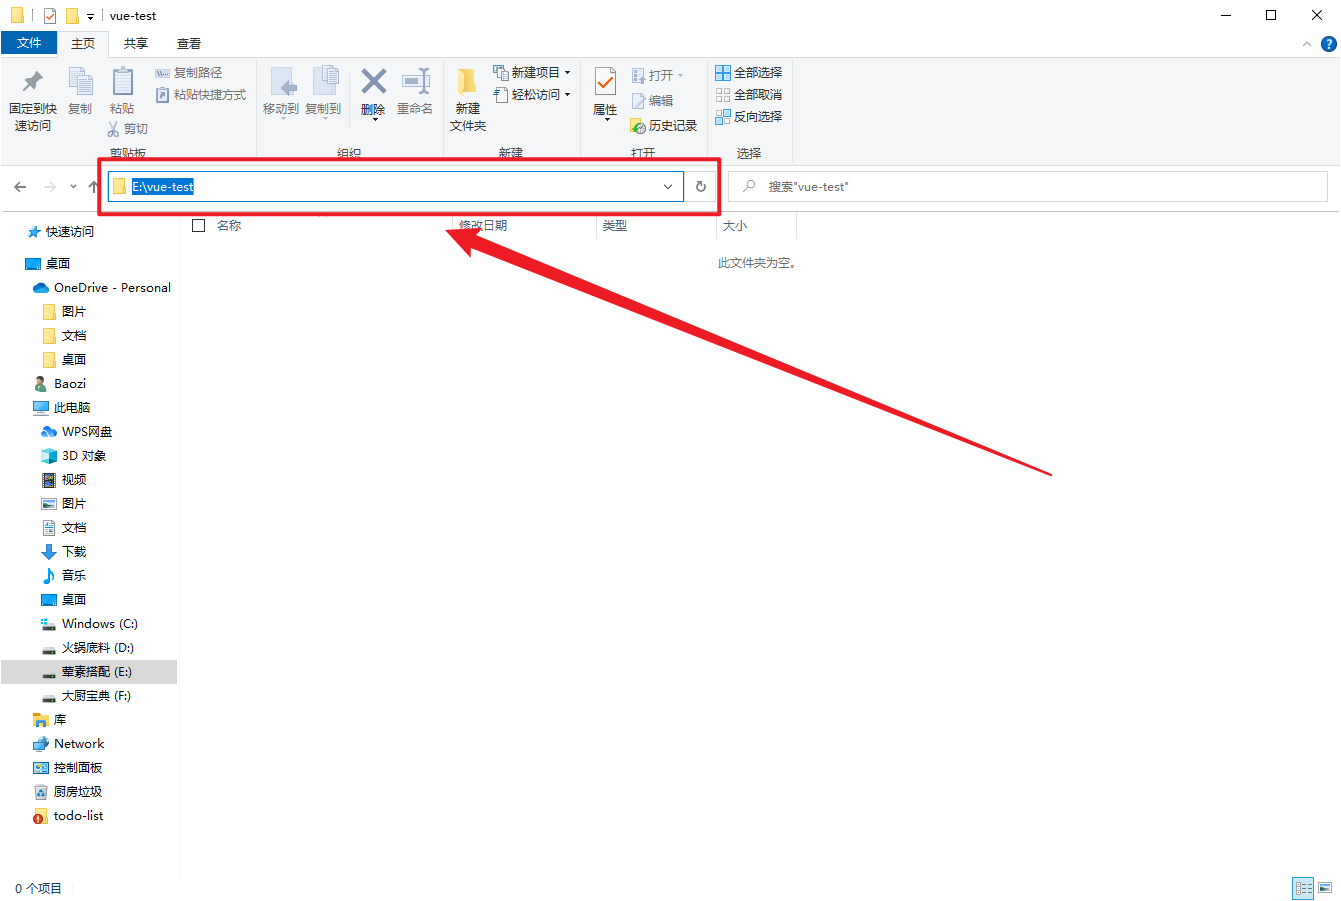Collapse the ribbon with the chevron
The width and height of the screenshot is (1341, 901).
1307,44
